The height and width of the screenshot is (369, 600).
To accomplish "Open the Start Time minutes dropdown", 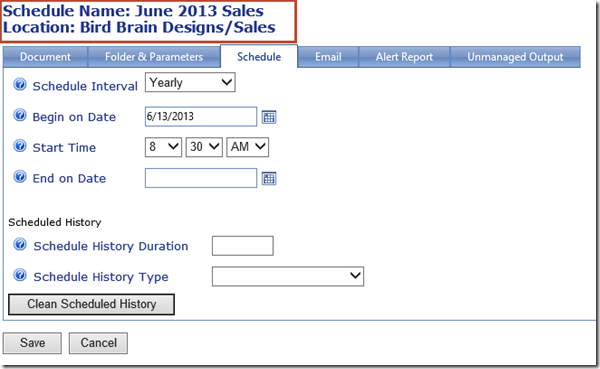I will click(204, 147).
